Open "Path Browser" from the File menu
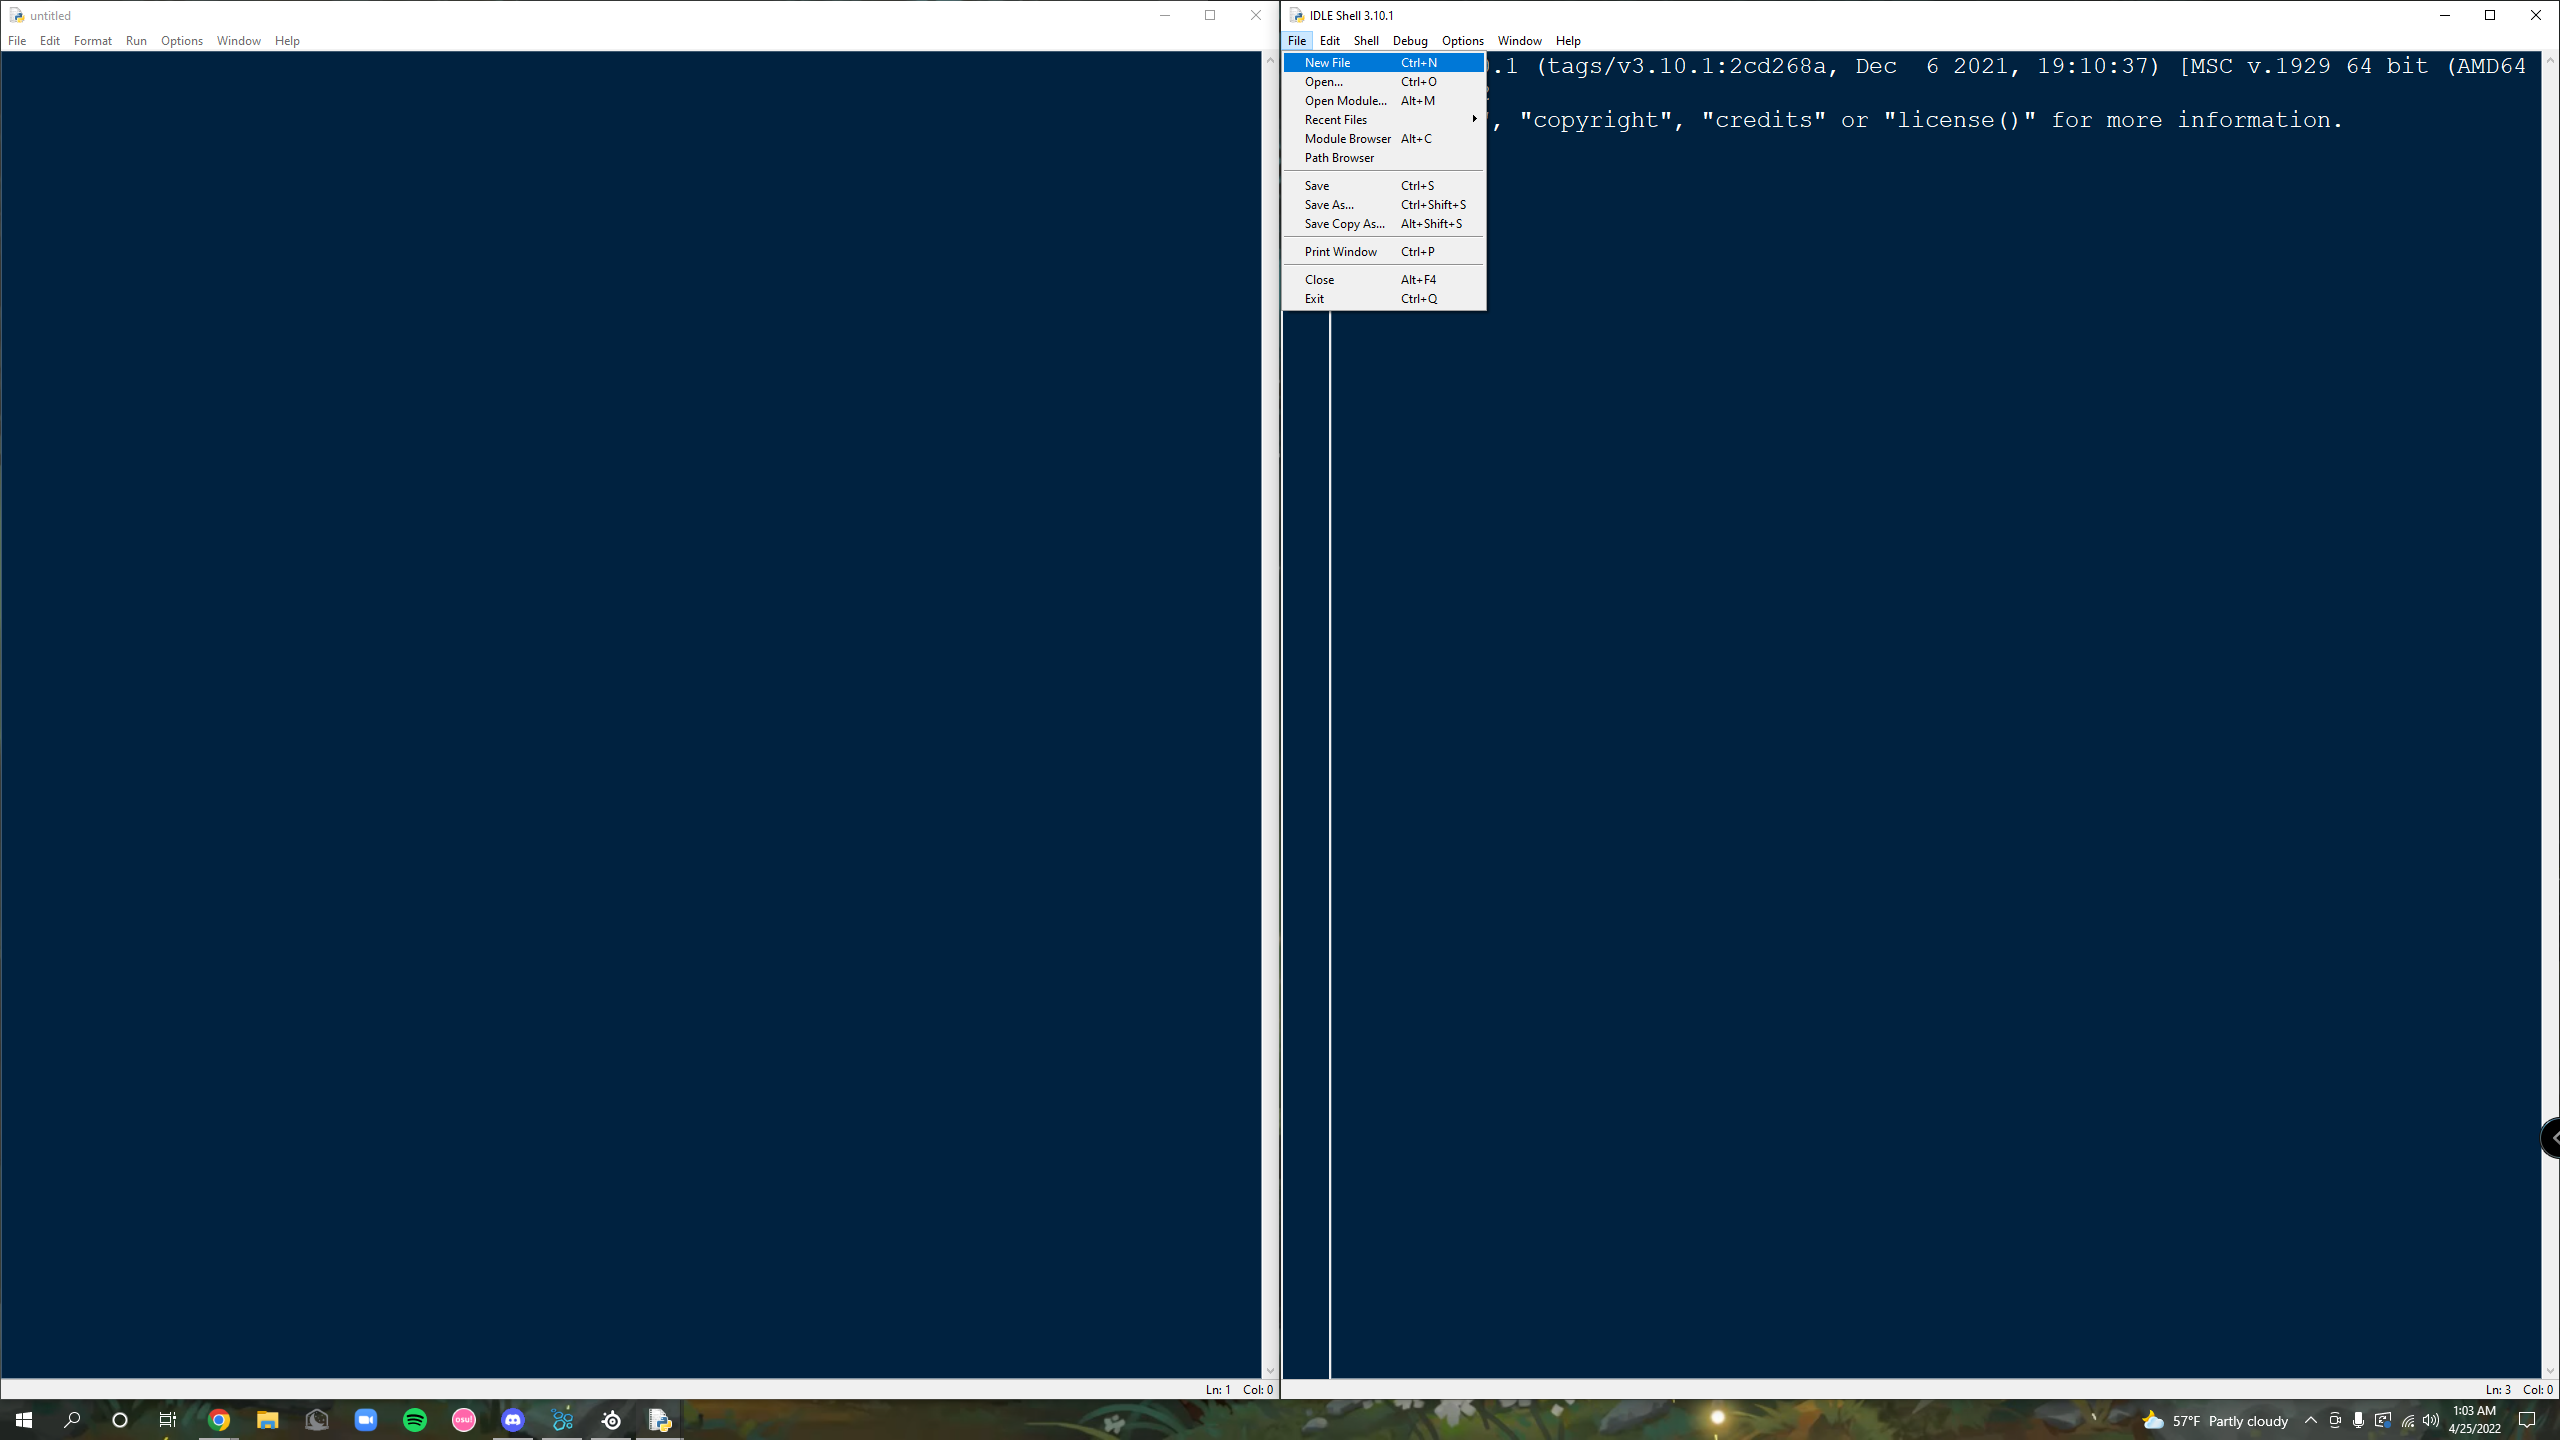Image resolution: width=2560 pixels, height=1440 pixels. pyautogui.click(x=1338, y=157)
